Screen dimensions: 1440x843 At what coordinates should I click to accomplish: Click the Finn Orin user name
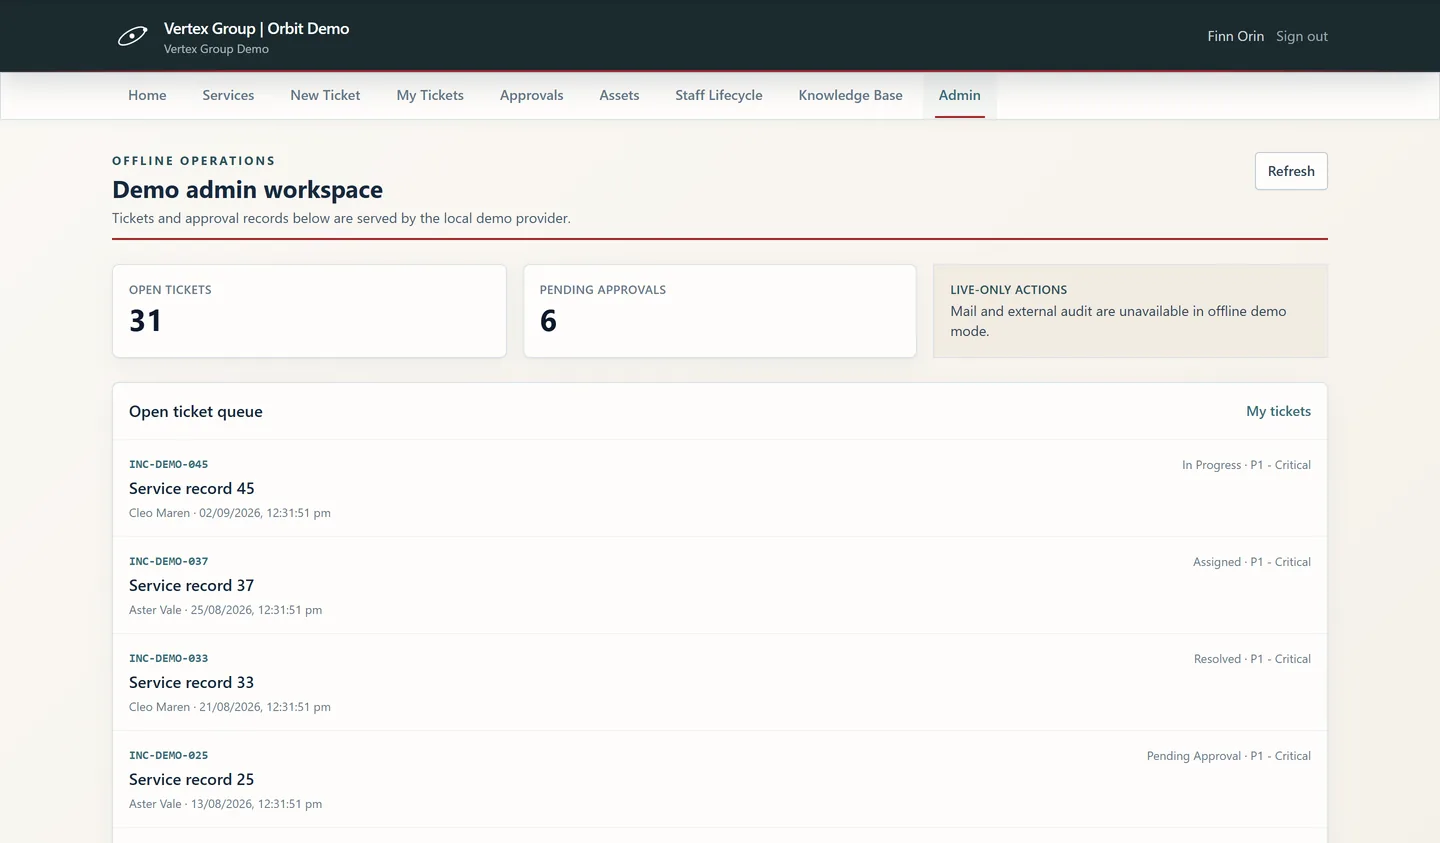click(x=1235, y=36)
